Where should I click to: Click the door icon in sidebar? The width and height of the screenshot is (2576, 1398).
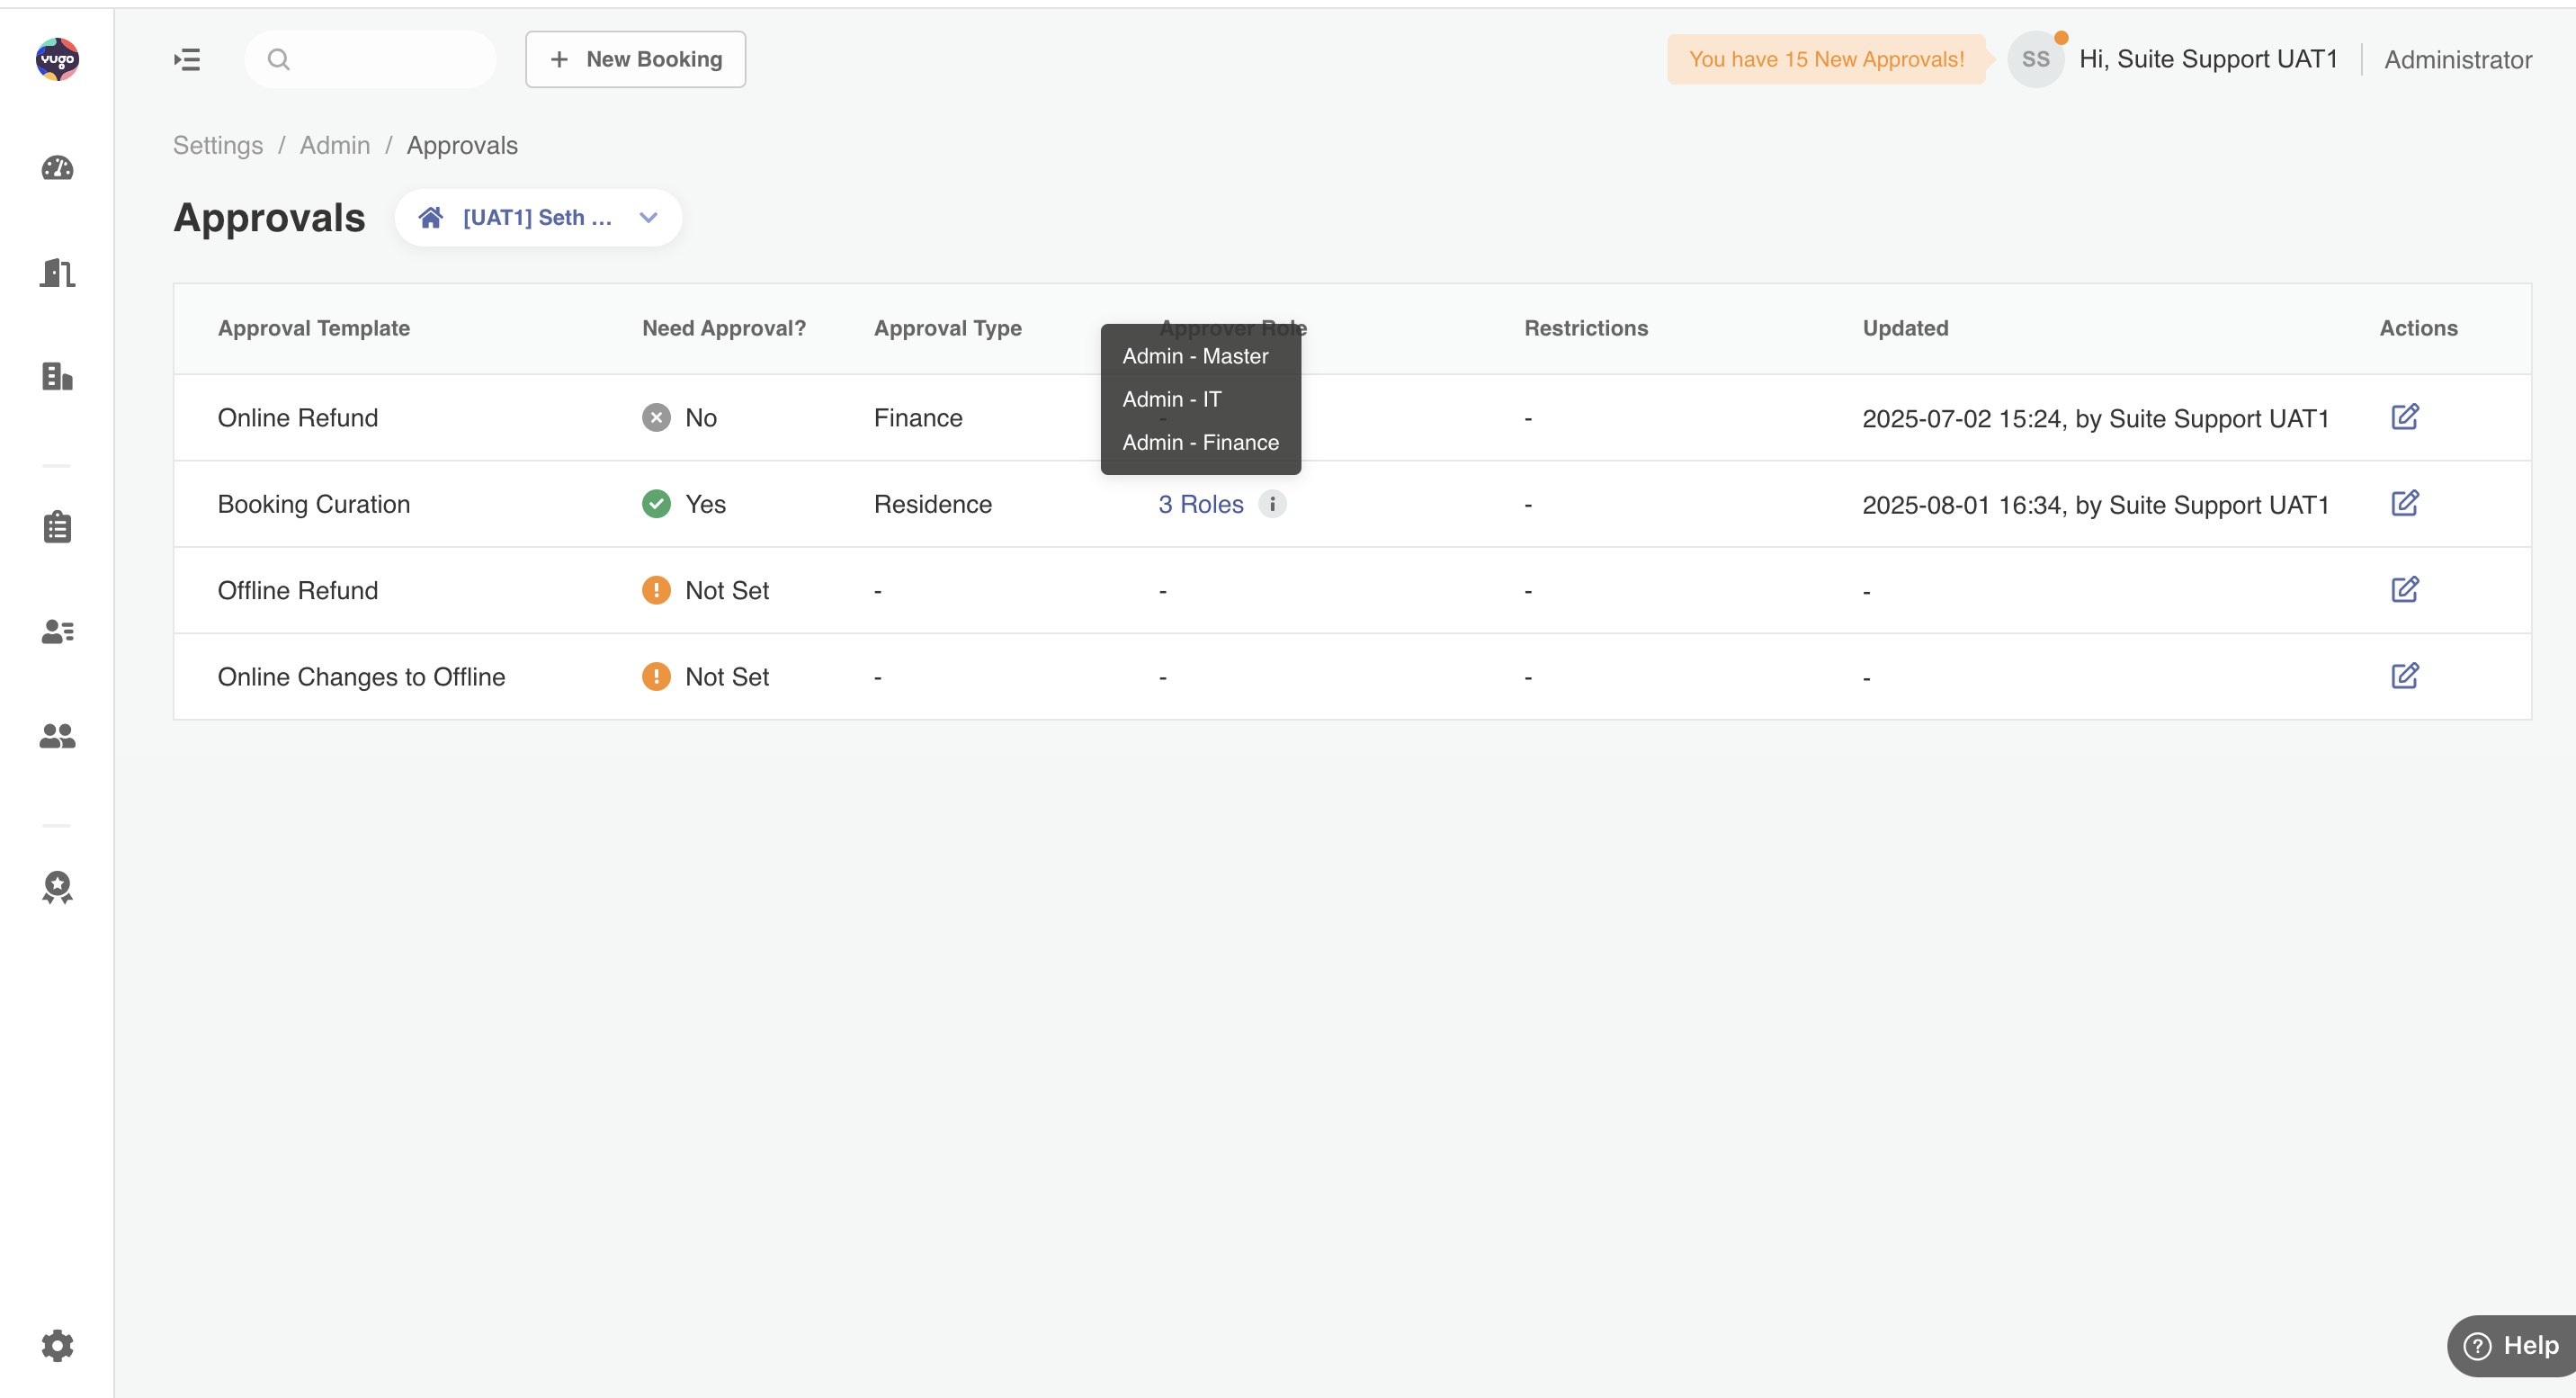[57, 272]
